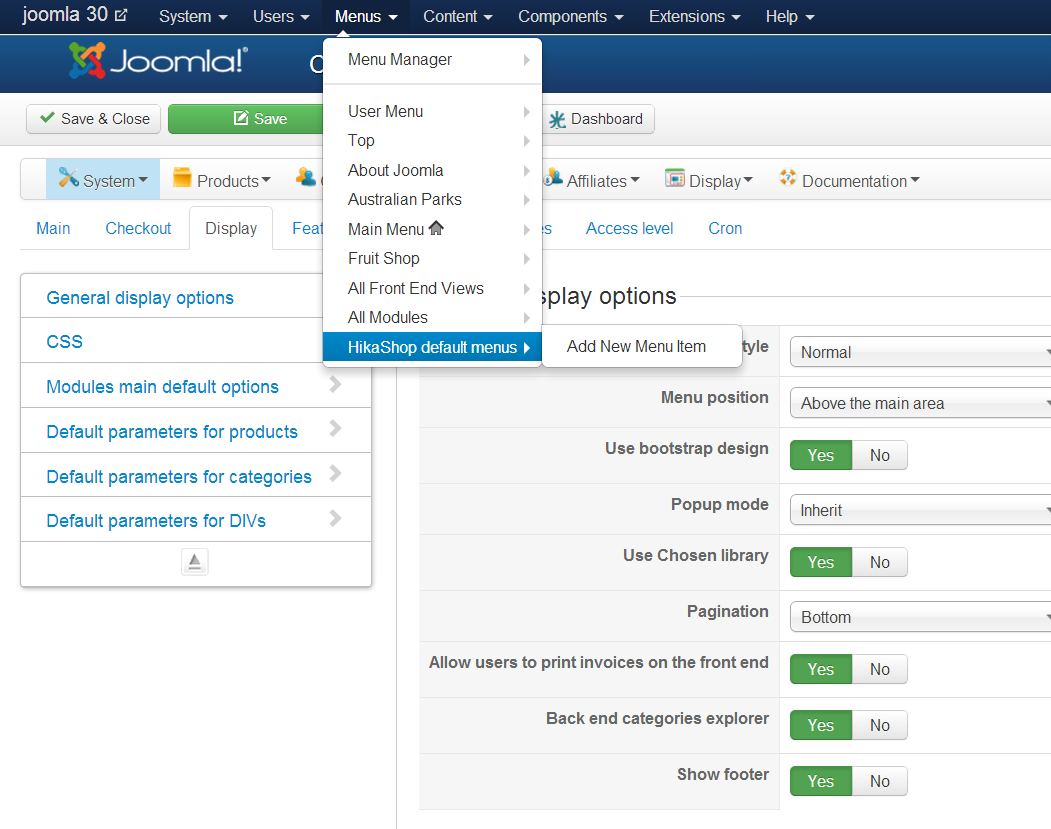The image size is (1051, 829).
Task: Set Show footer to Yes
Action: (820, 781)
